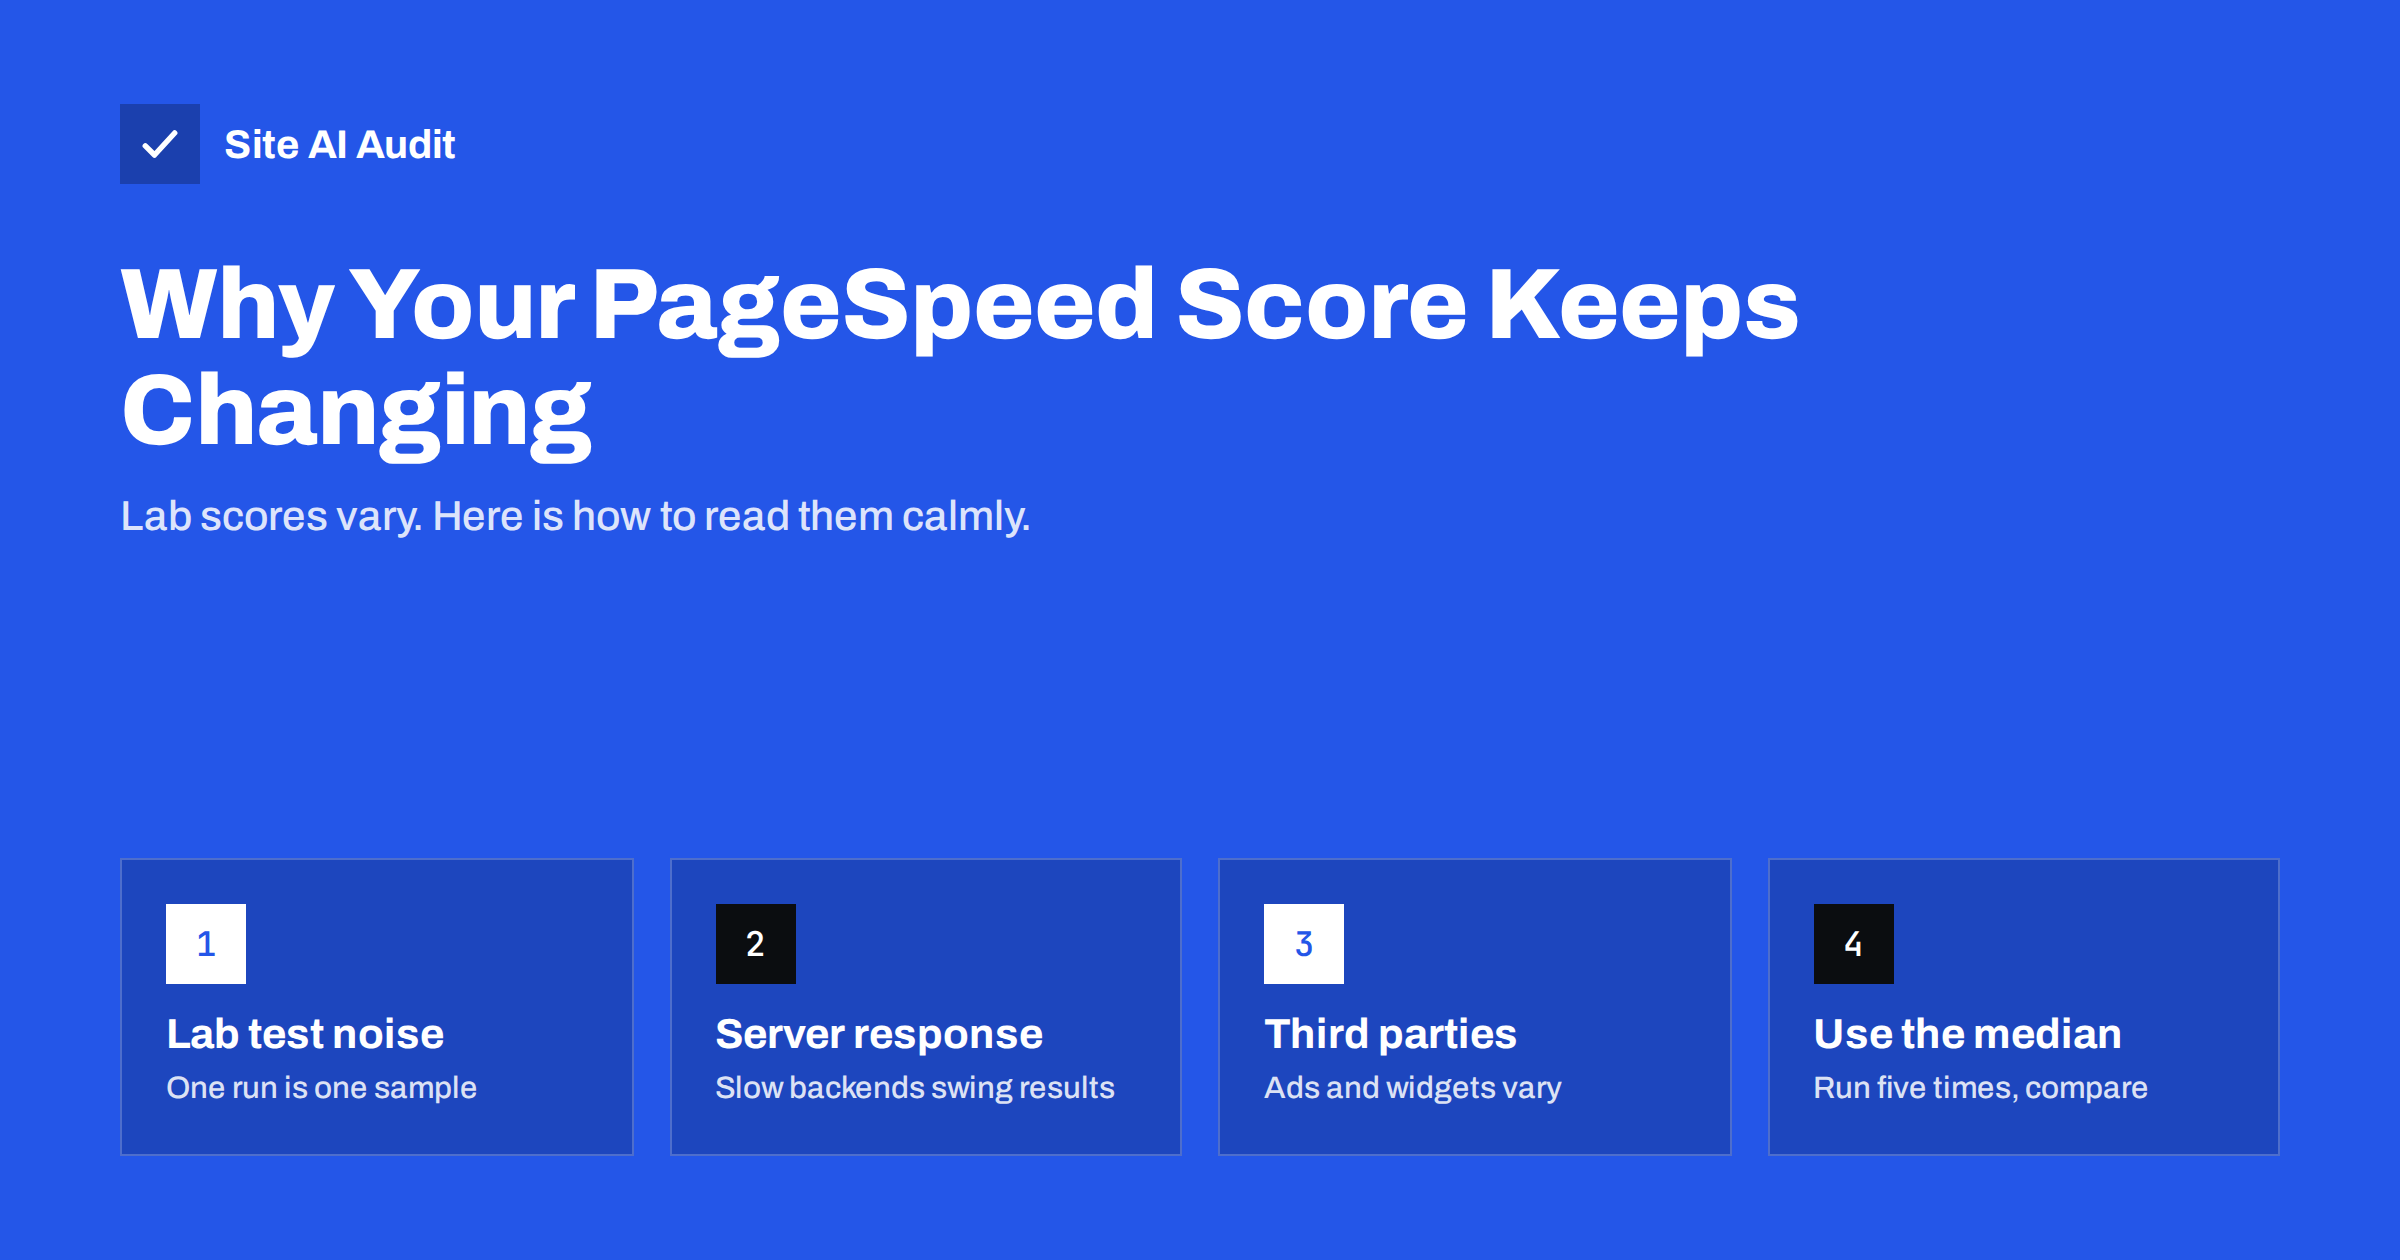Click the subtitle "Lab scores vary. Here is how to read them calmly."
This screenshot has height=1260, width=2400.
click(x=575, y=516)
